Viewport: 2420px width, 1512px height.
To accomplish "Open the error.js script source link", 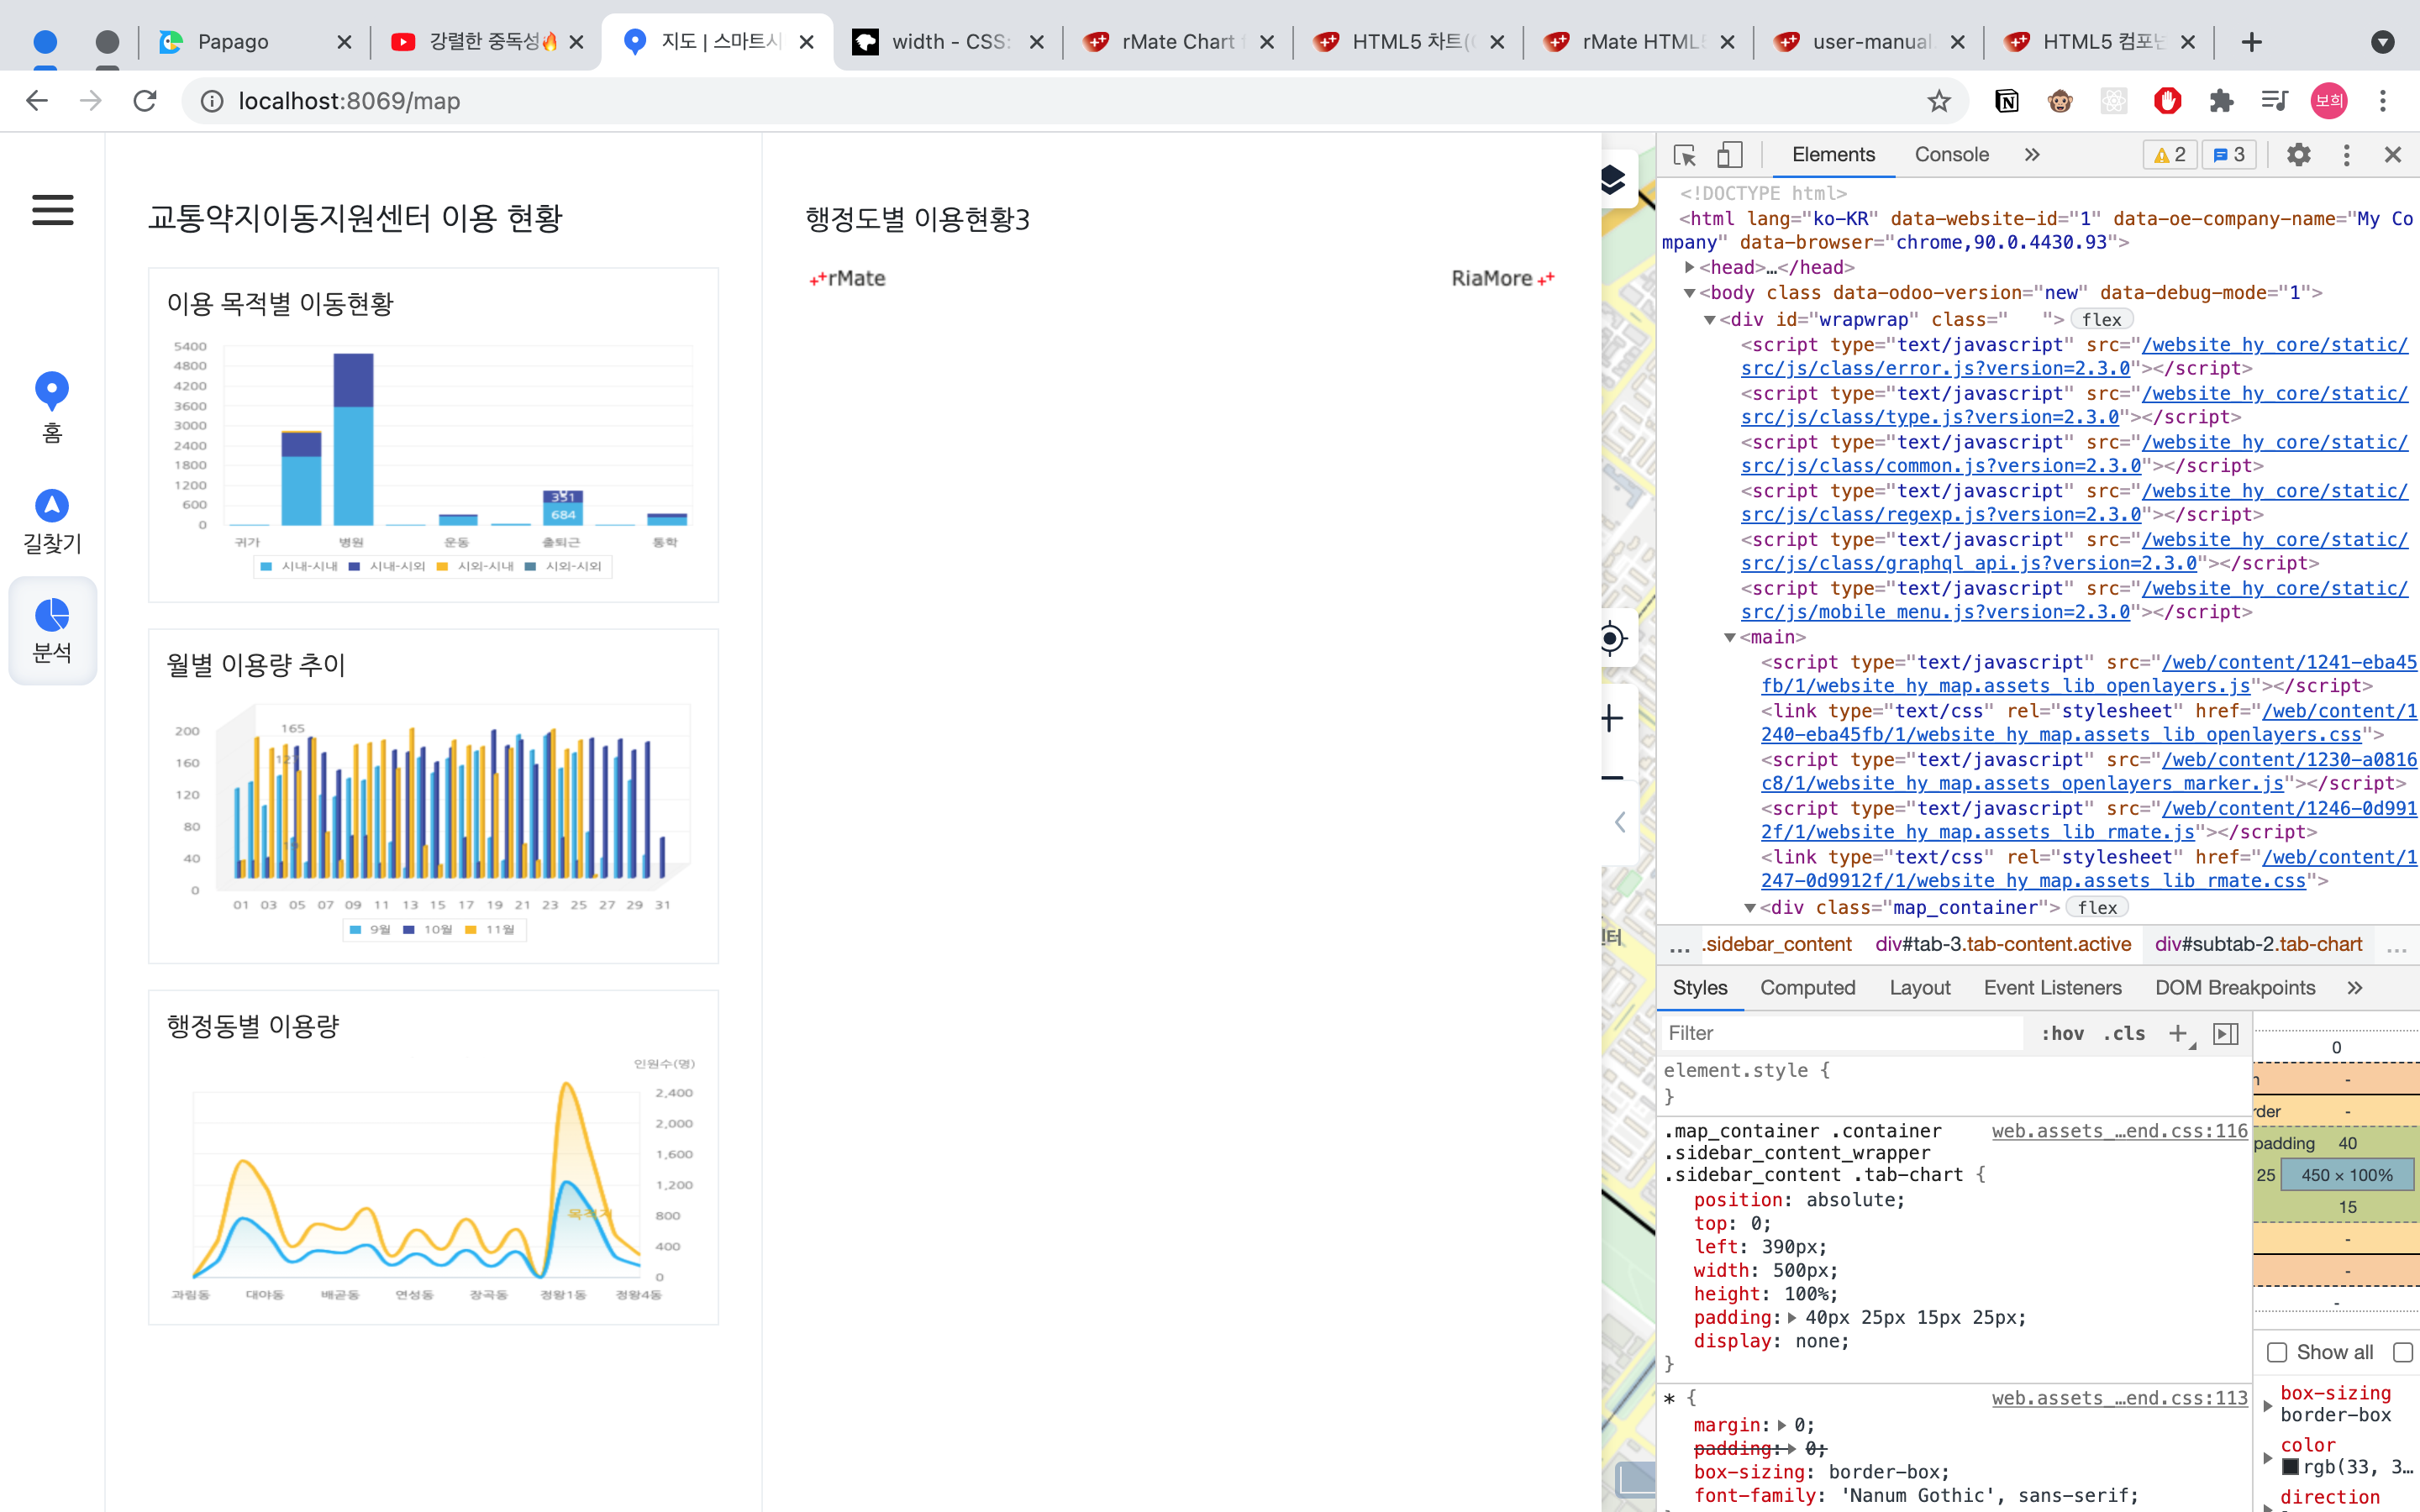I will 2074,357.
